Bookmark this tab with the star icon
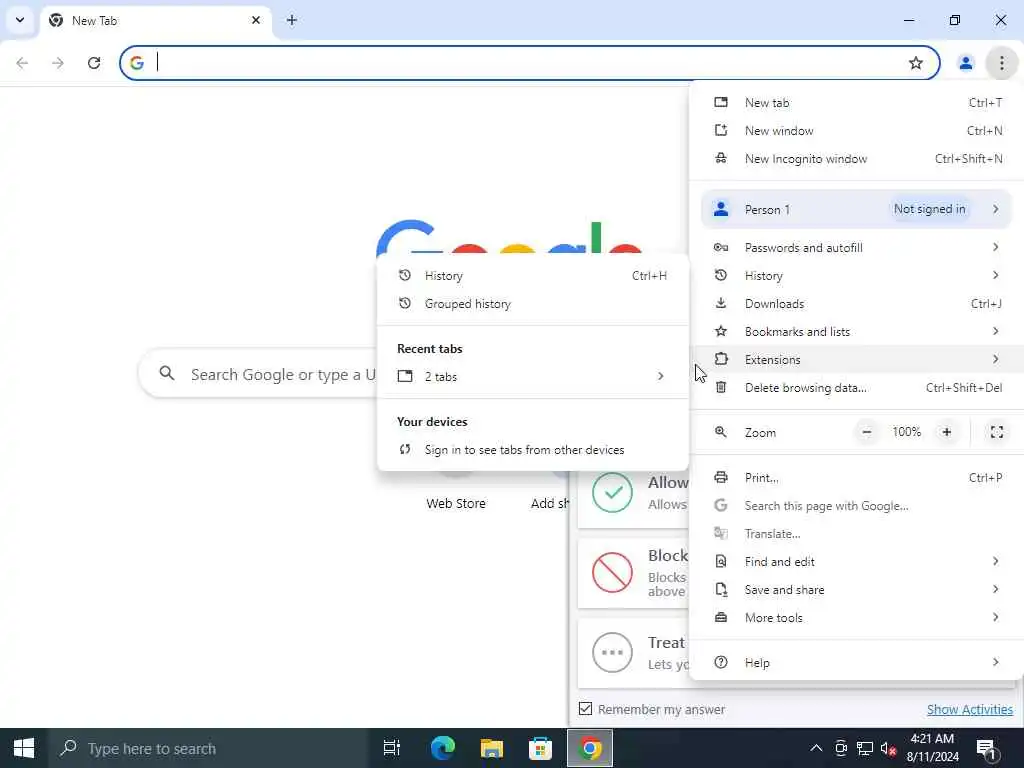 pyautogui.click(x=916, y=63)
